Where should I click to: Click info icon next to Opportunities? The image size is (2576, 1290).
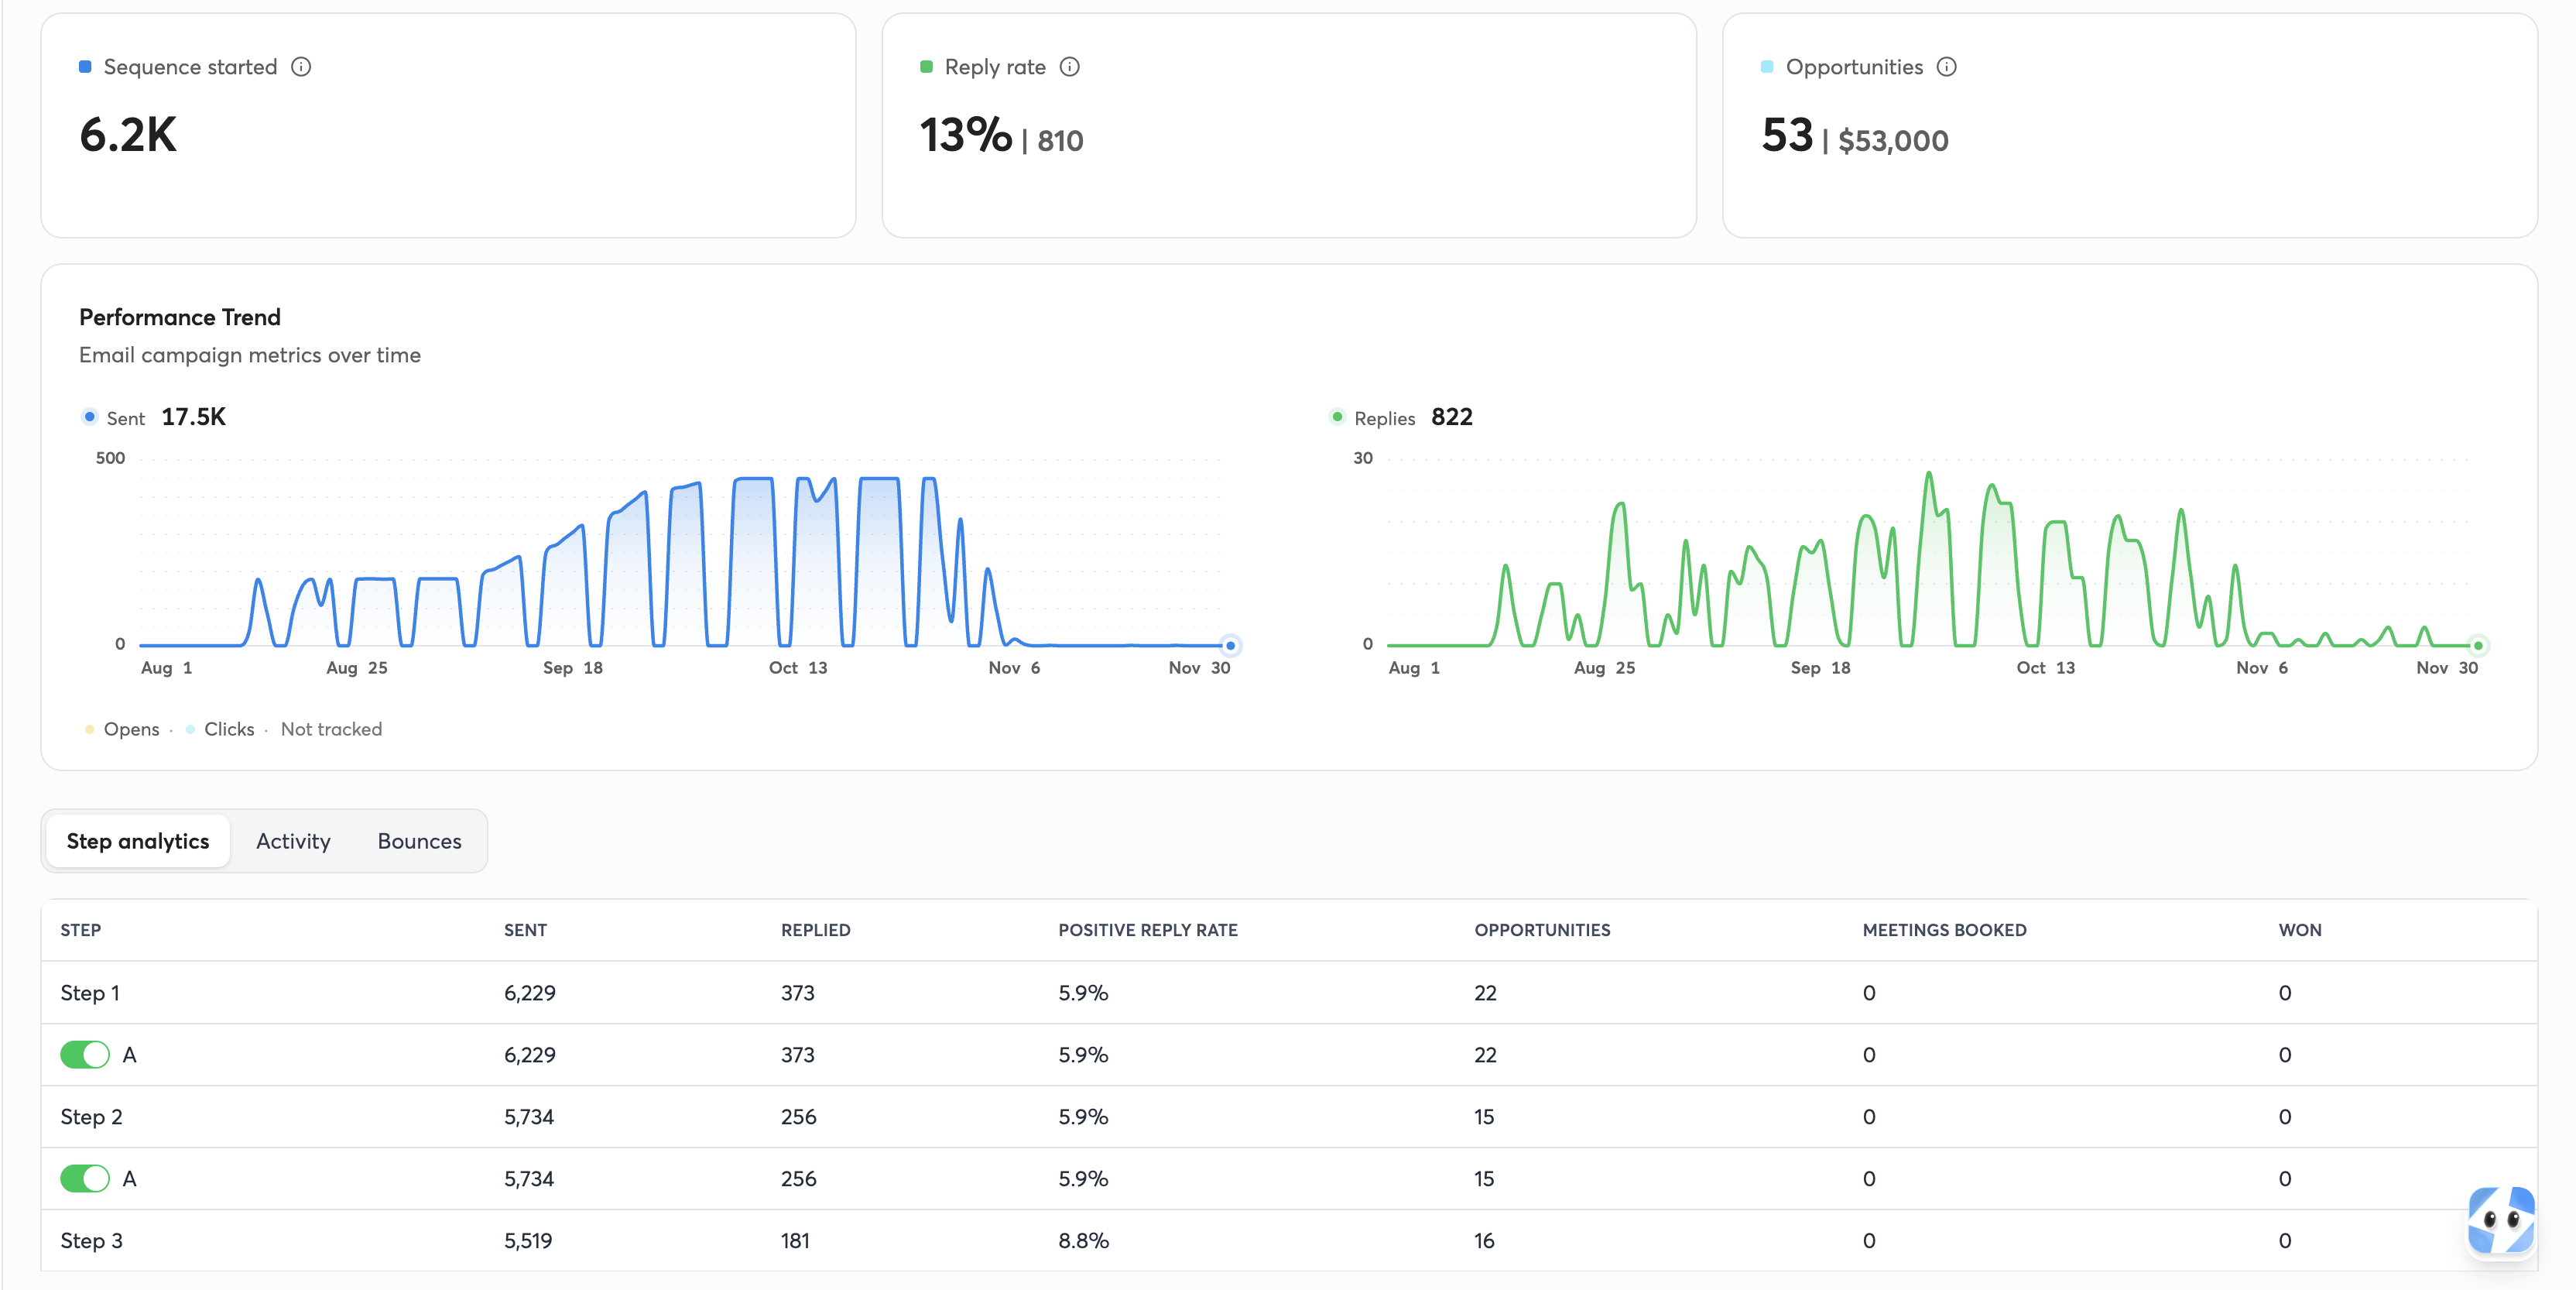coord(1946,67)
